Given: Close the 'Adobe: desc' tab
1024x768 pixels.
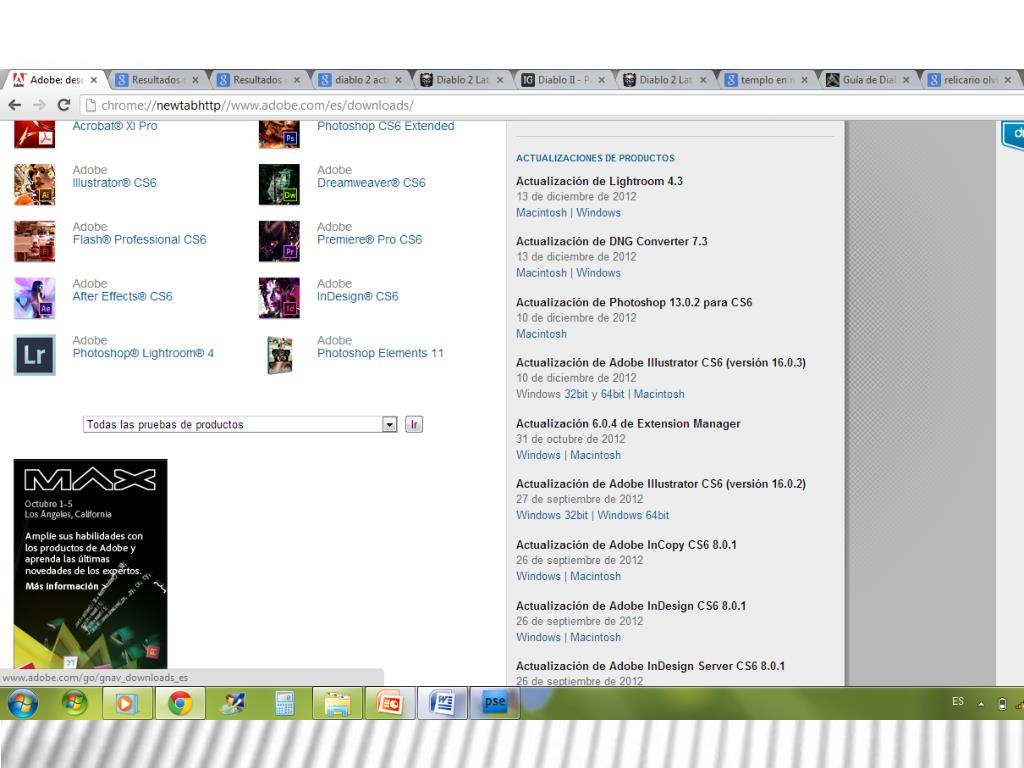Looking at the screenshot, I should (93, 80).
